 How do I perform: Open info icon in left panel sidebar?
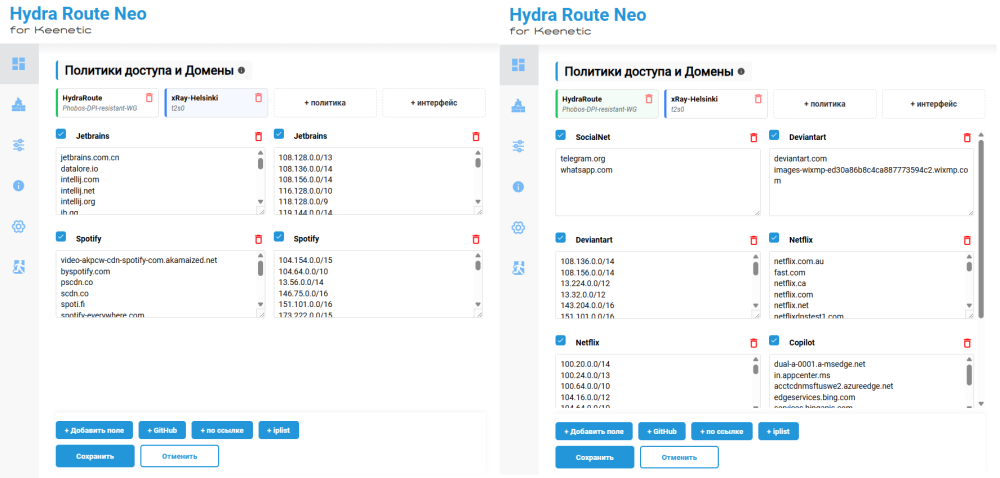18,186
